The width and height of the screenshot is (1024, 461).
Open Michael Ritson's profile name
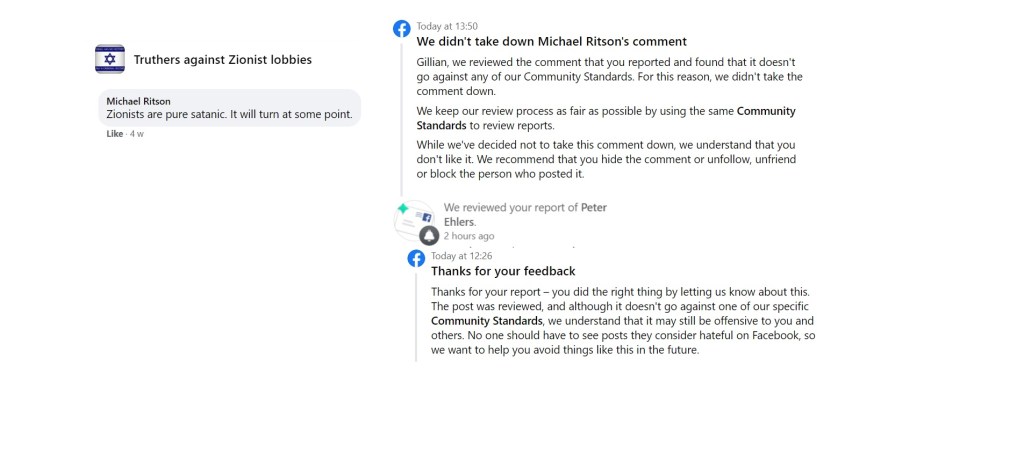[x=138, y=101]
